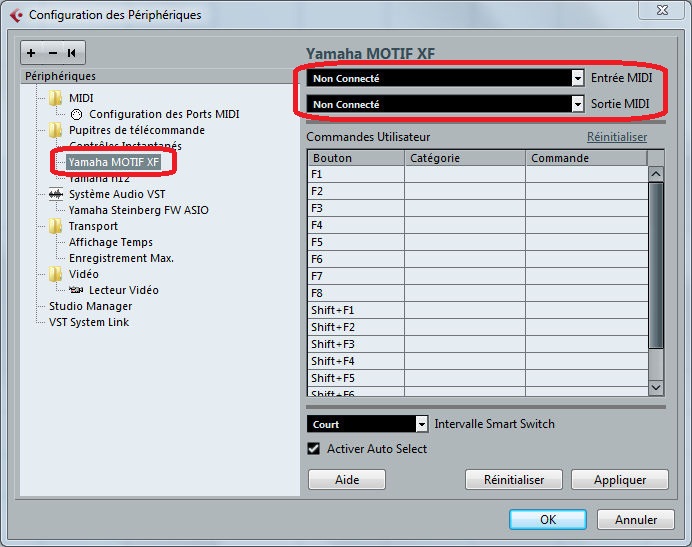
Task: Open the Entrée MIDI dropdown
Action: 577,78
